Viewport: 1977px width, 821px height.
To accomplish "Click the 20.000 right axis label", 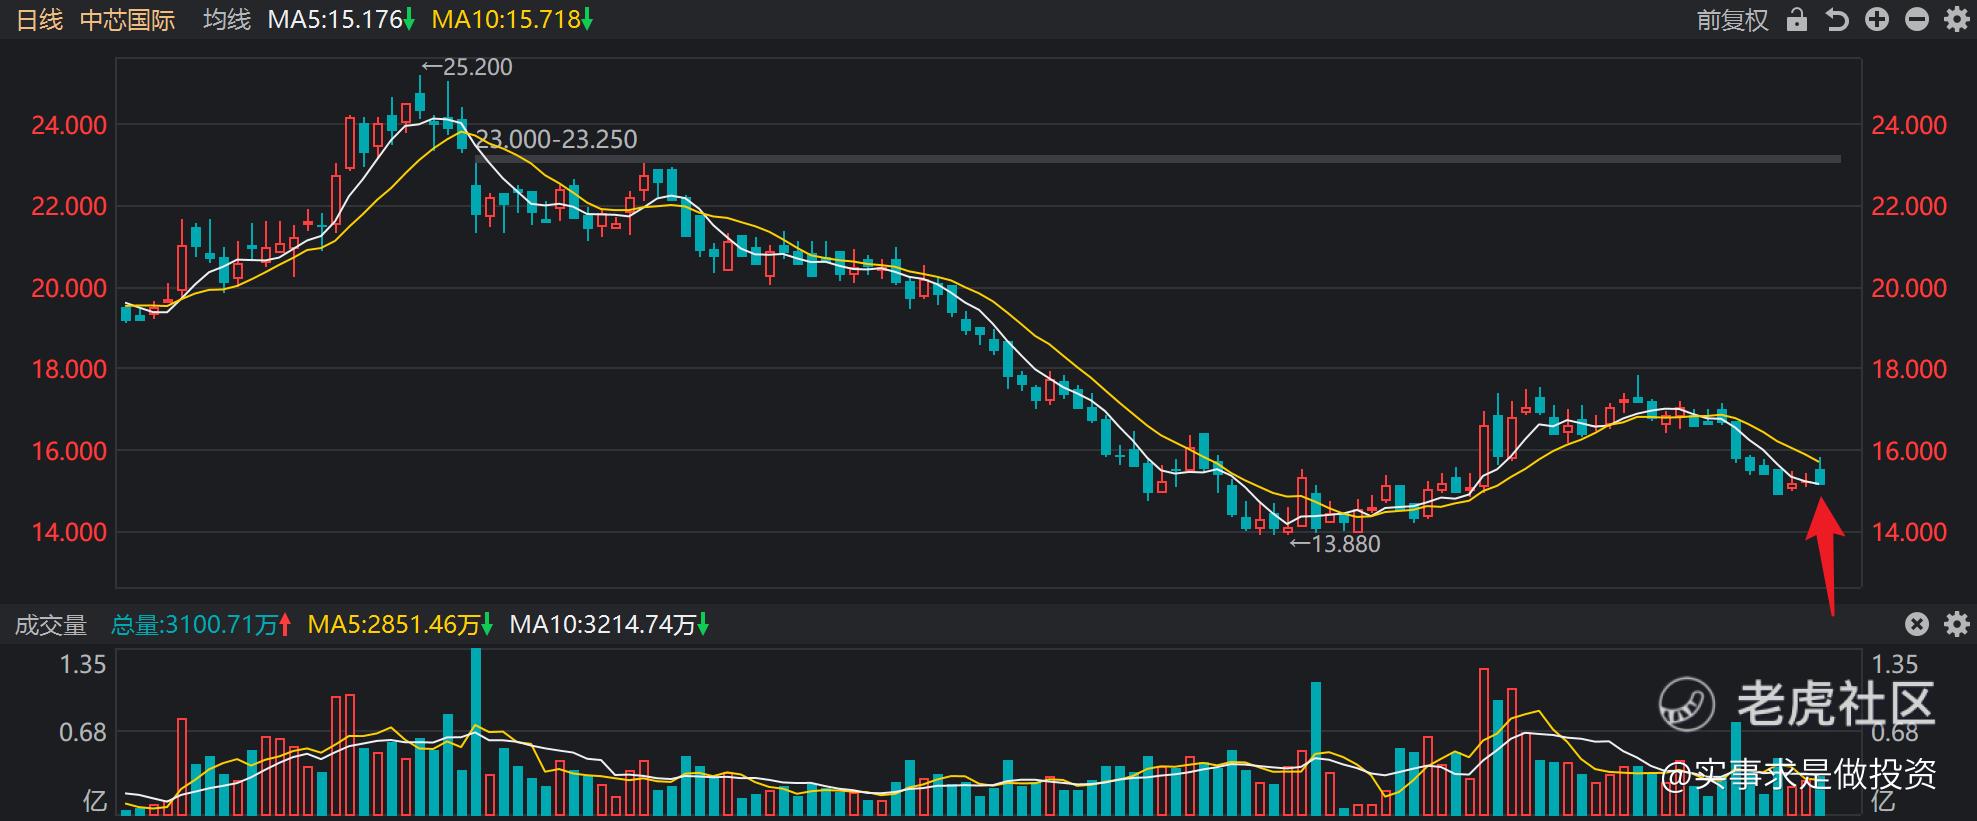I will [x=1909, y=288].
